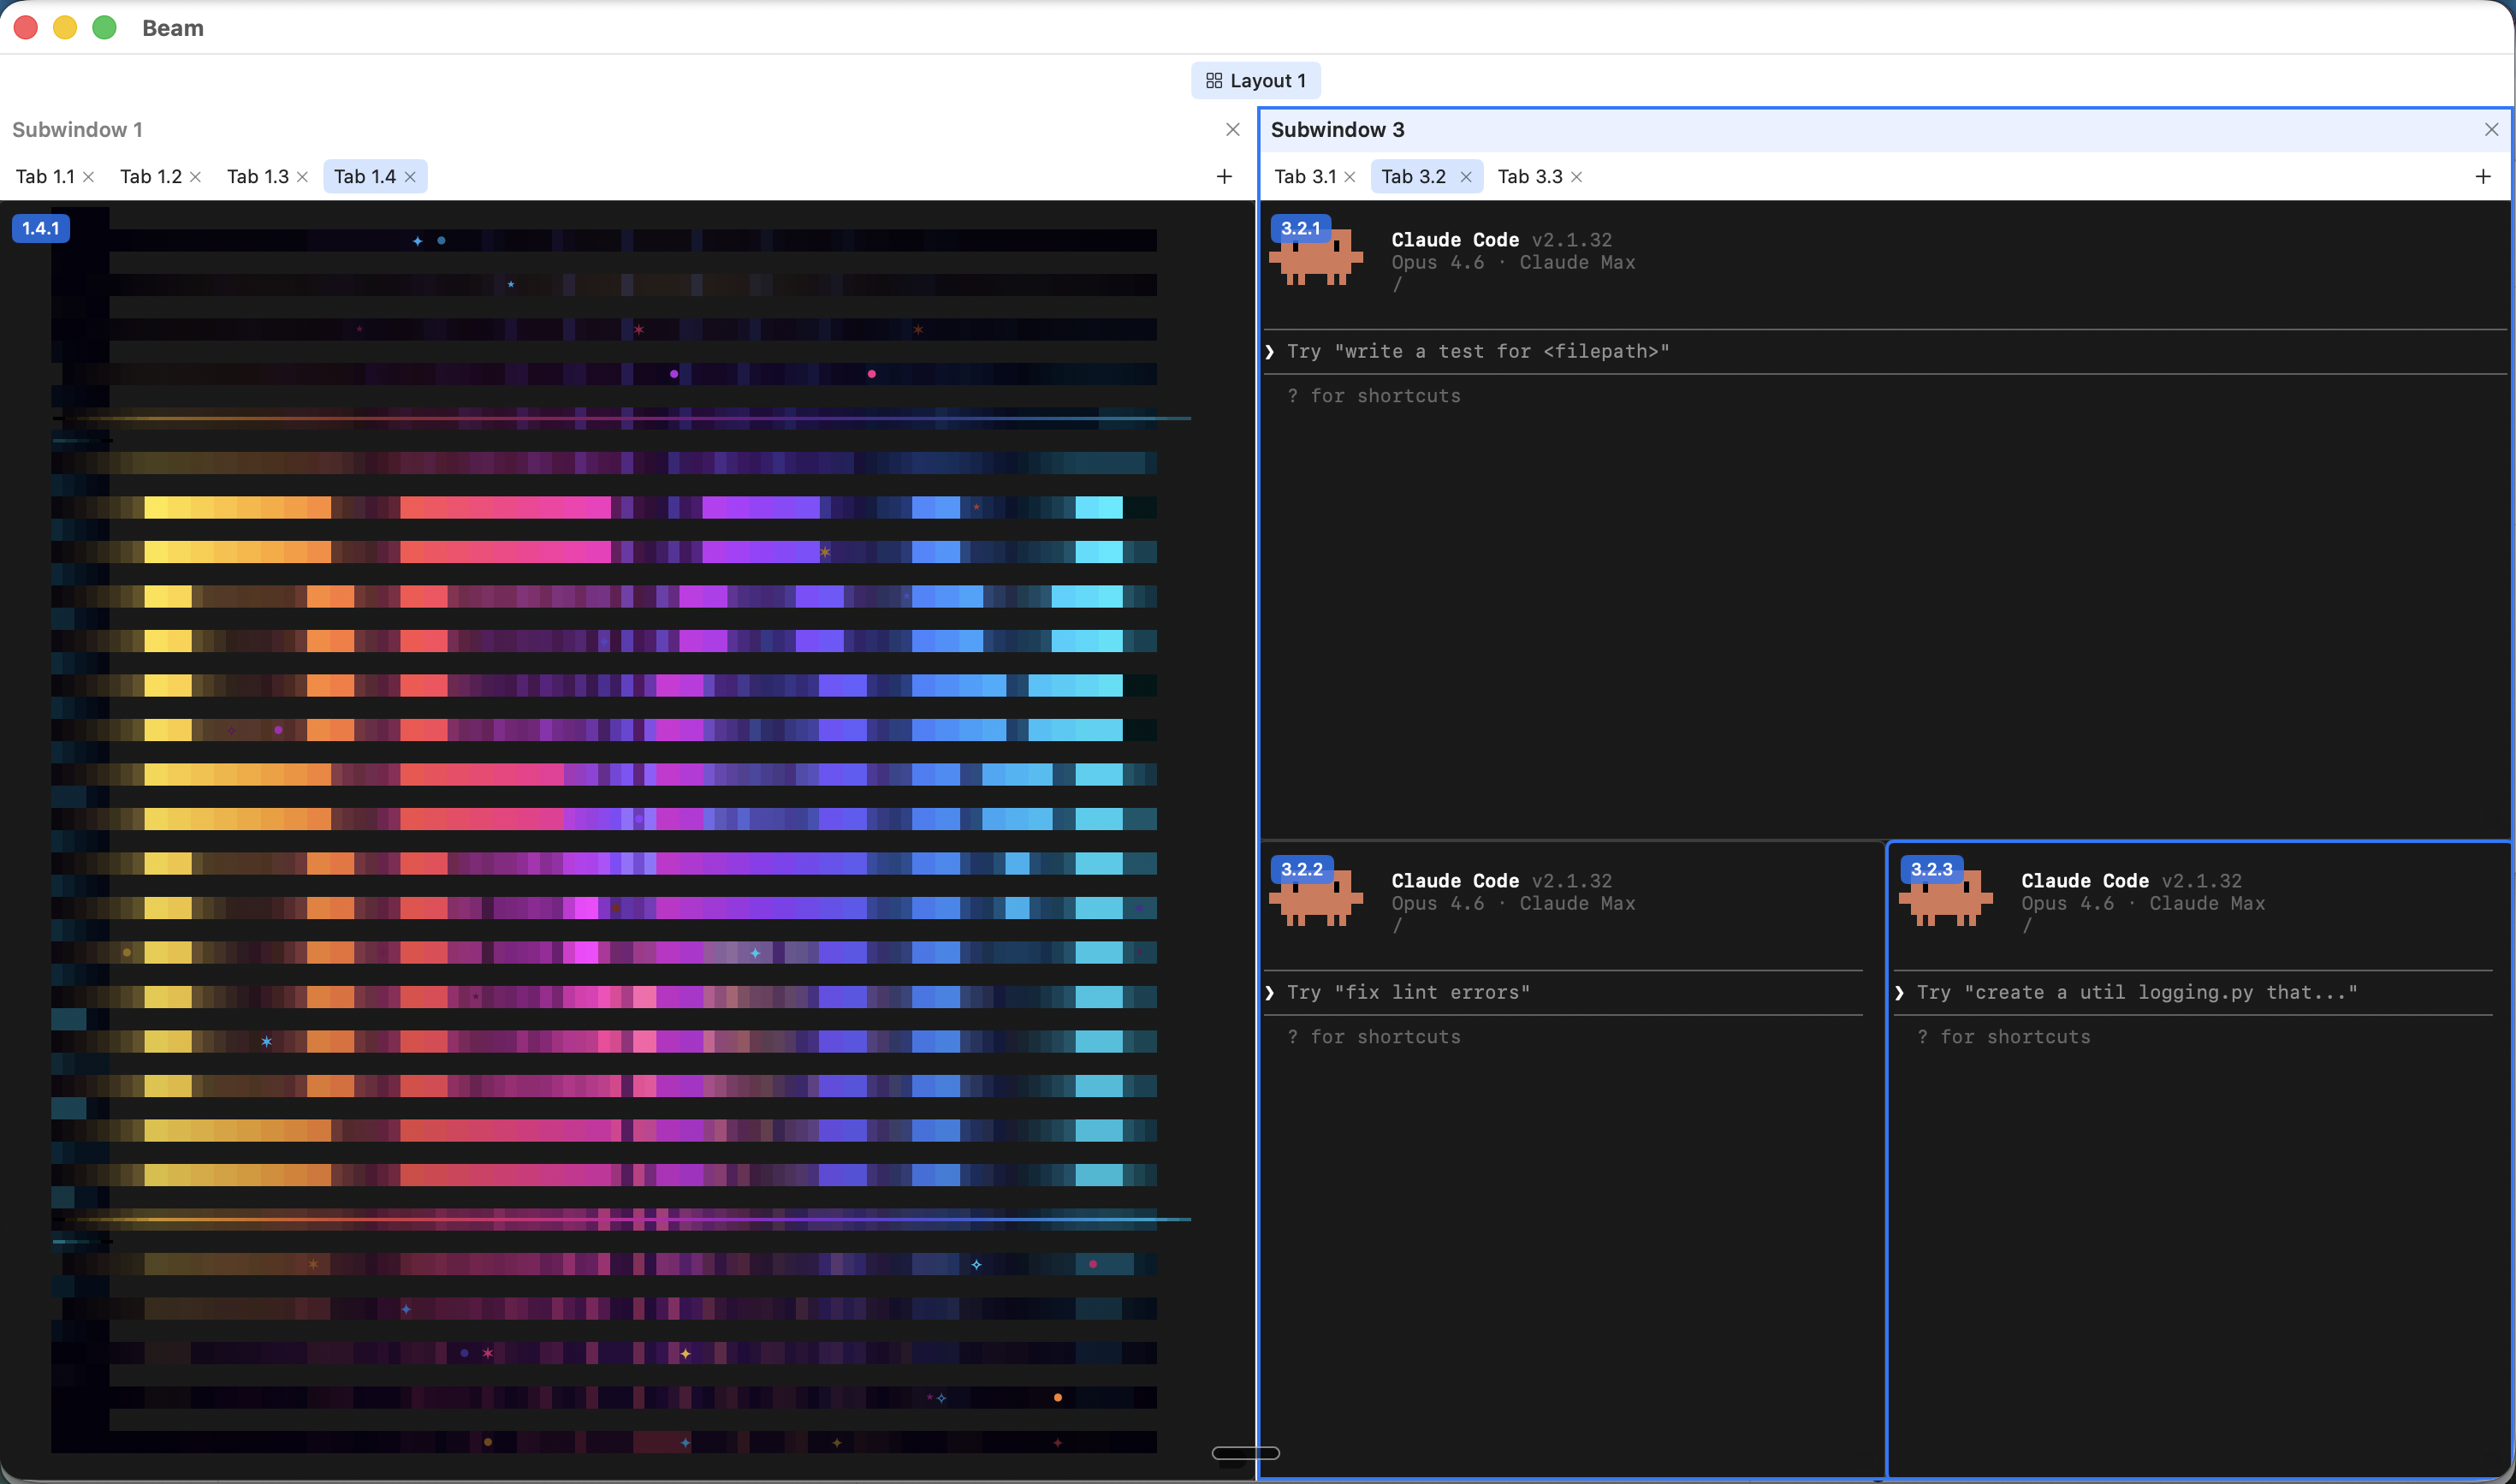2516x1484 pixels.
Task: Close Tab 3.2
Action: pyautogui.click(x=1466, y=176)
